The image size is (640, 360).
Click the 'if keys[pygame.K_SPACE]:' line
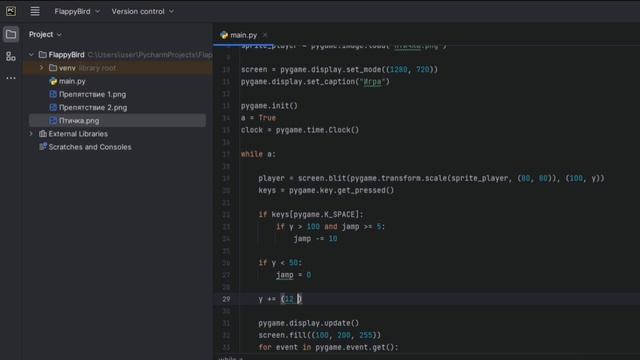tap(311, 215)
